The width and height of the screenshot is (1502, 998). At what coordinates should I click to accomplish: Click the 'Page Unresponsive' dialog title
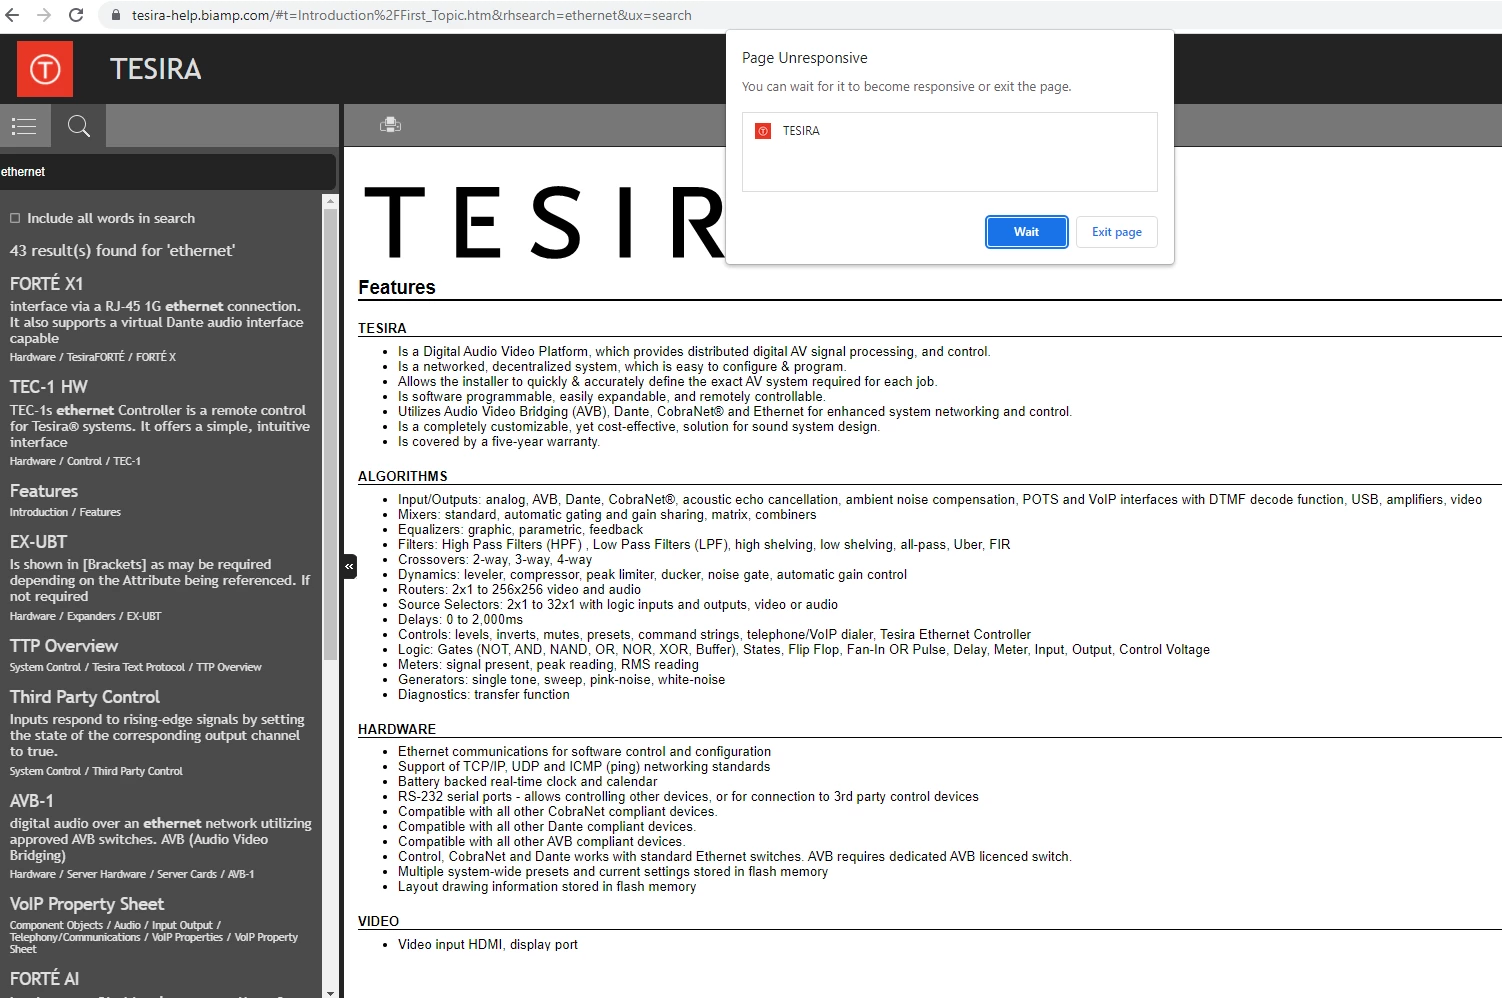[x=804, y=58]
